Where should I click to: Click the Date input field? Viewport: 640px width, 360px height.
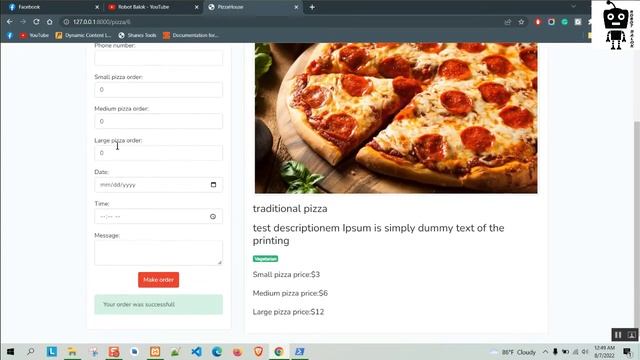tap(158, 185)
